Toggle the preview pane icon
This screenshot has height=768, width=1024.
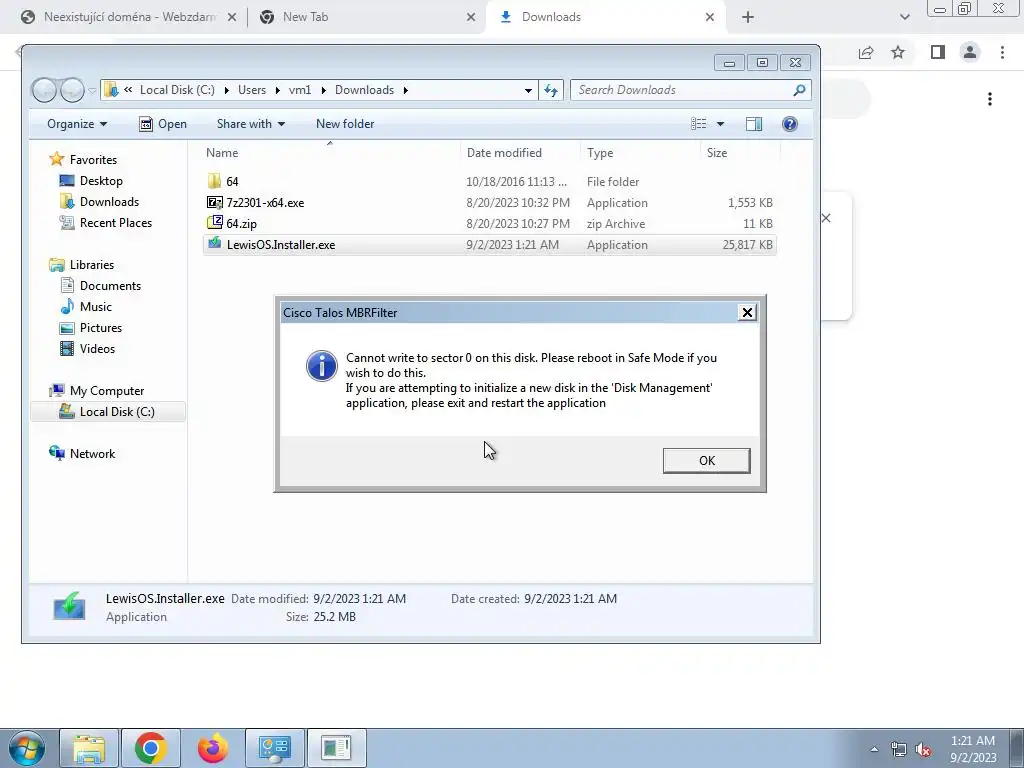[x=754, y=124]
